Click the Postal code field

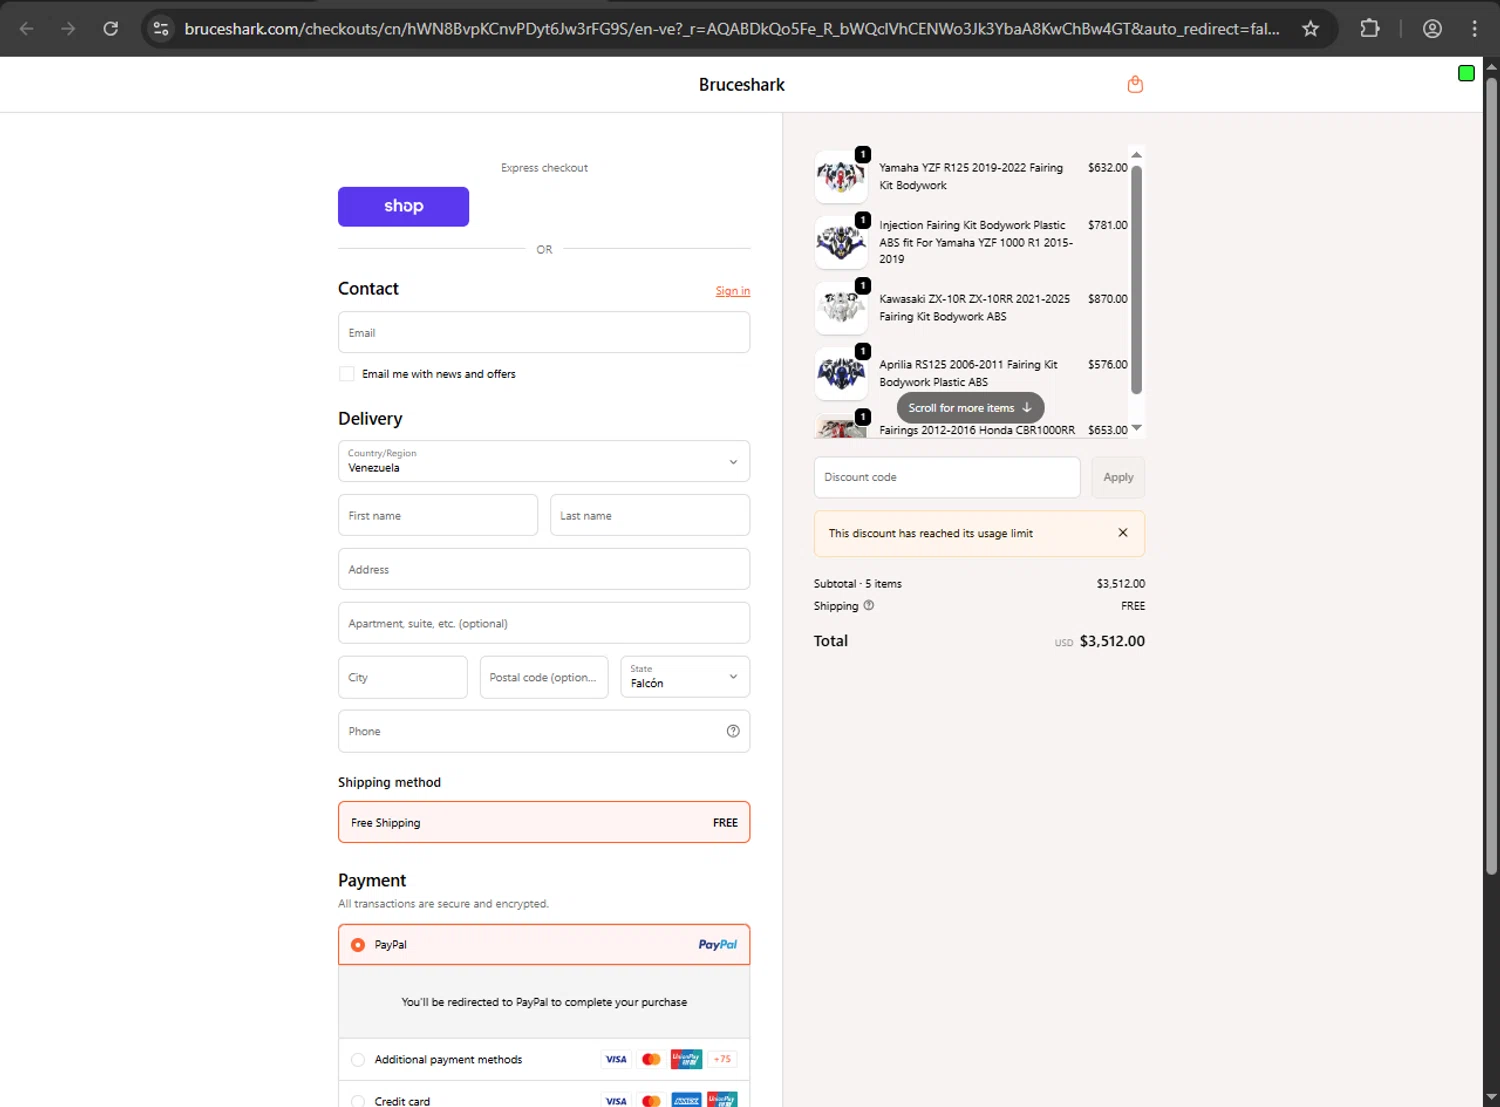[x=544, y=677]
